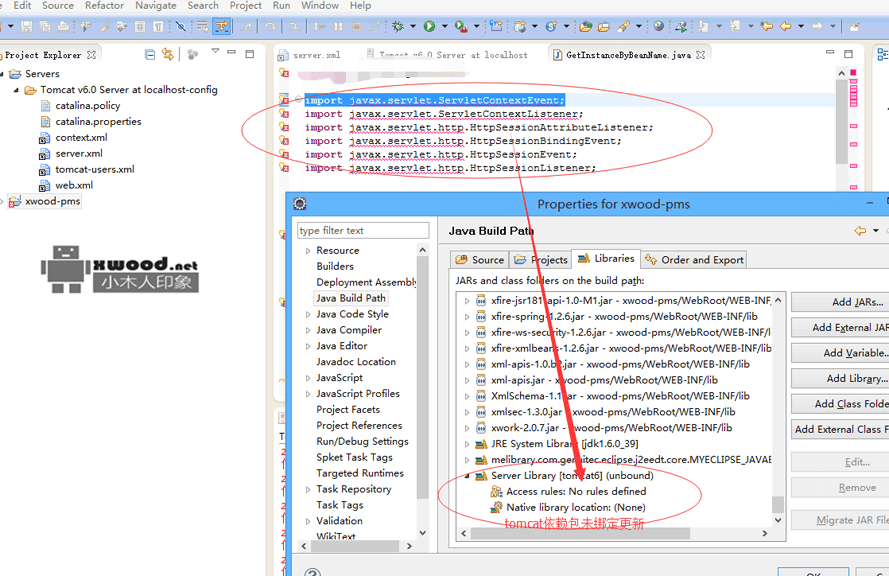This screenshot has height=576, width=889.
Task: Open the Search icon dropdown arrow
Action: pos(638,26)
